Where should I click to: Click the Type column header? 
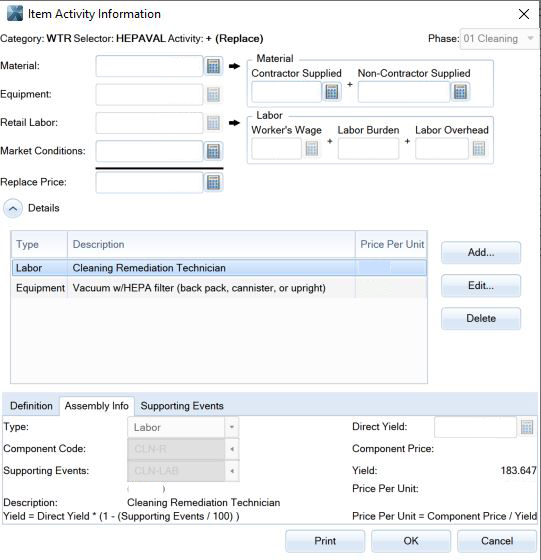40,245
